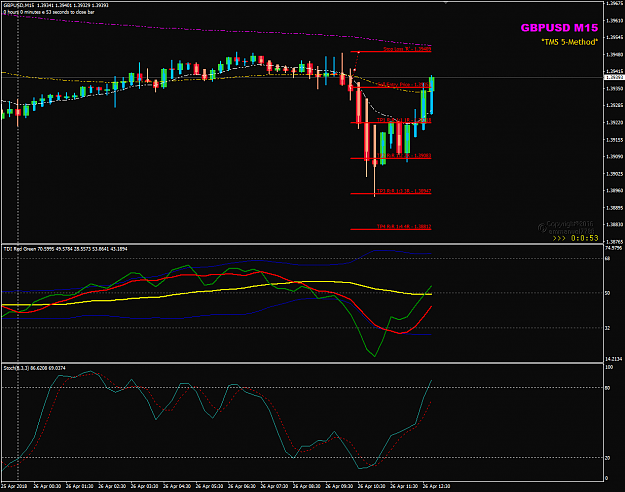Click the 26 Apr 03:30 time axis label
Viewport: 625px width, 492px height.
tap(144, 486)
